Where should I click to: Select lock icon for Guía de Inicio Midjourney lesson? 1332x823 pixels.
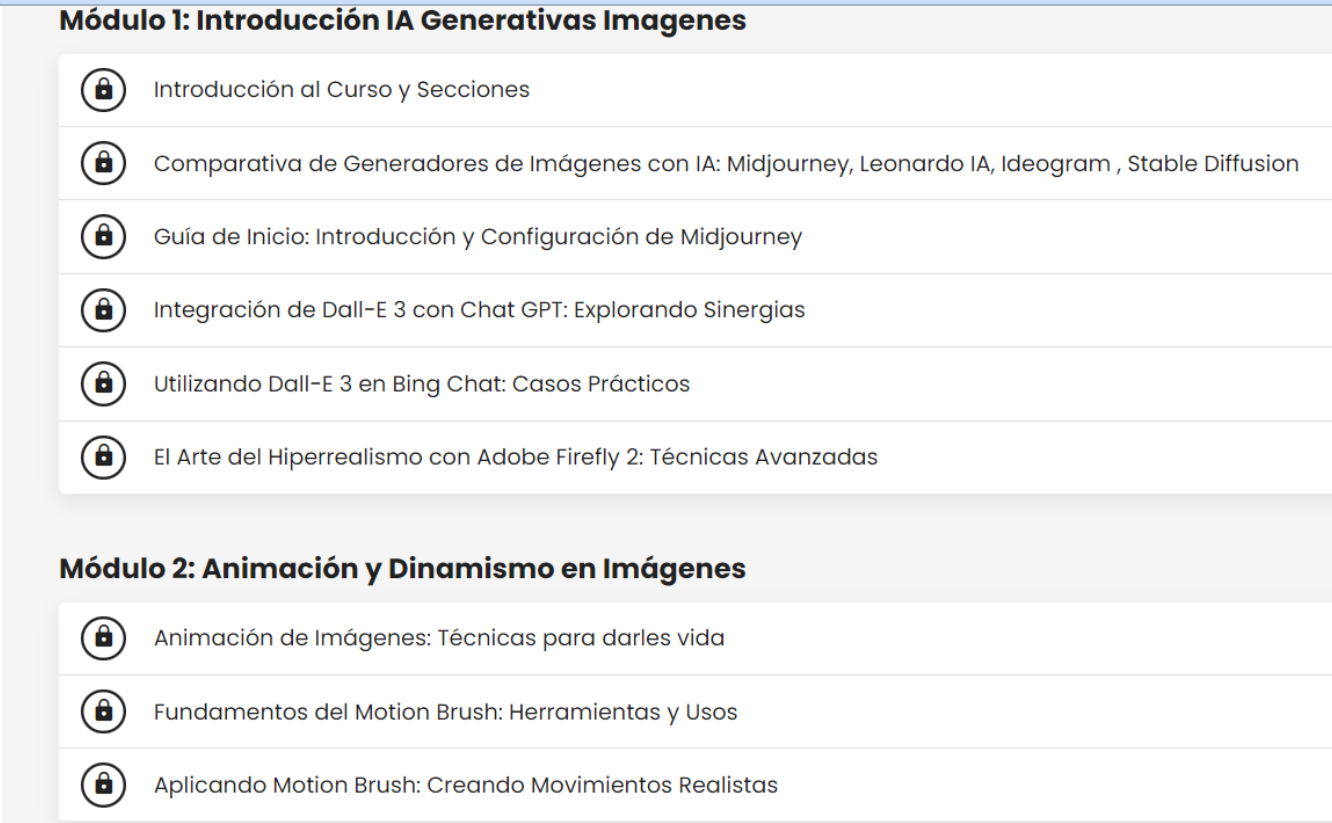click(103, 237)
